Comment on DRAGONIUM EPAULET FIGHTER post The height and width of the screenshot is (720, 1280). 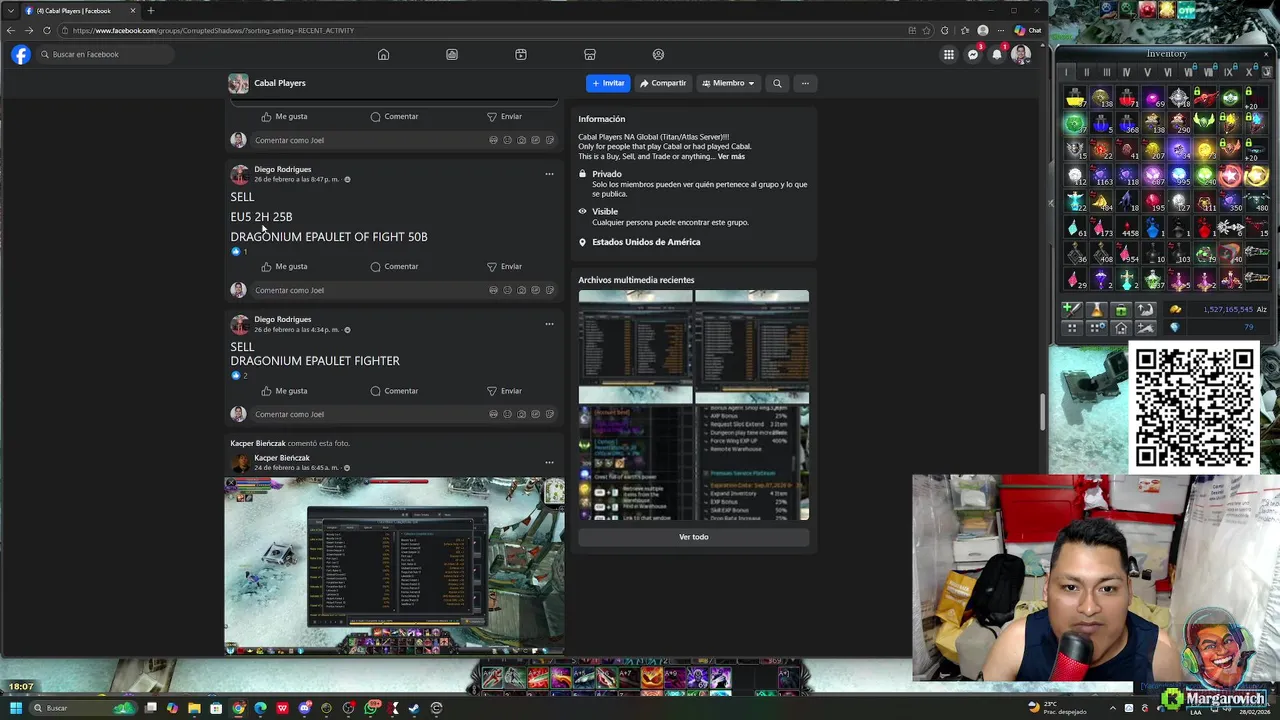[394, 391]
